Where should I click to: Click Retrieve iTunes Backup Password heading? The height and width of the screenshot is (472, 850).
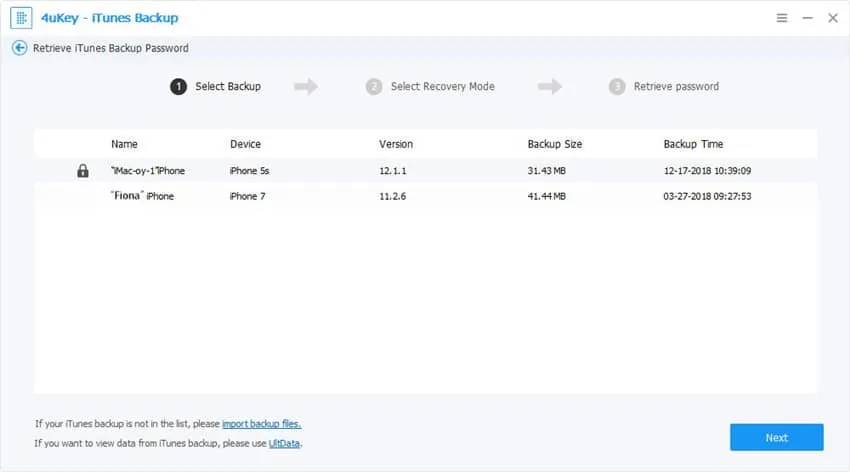[111, 48]
